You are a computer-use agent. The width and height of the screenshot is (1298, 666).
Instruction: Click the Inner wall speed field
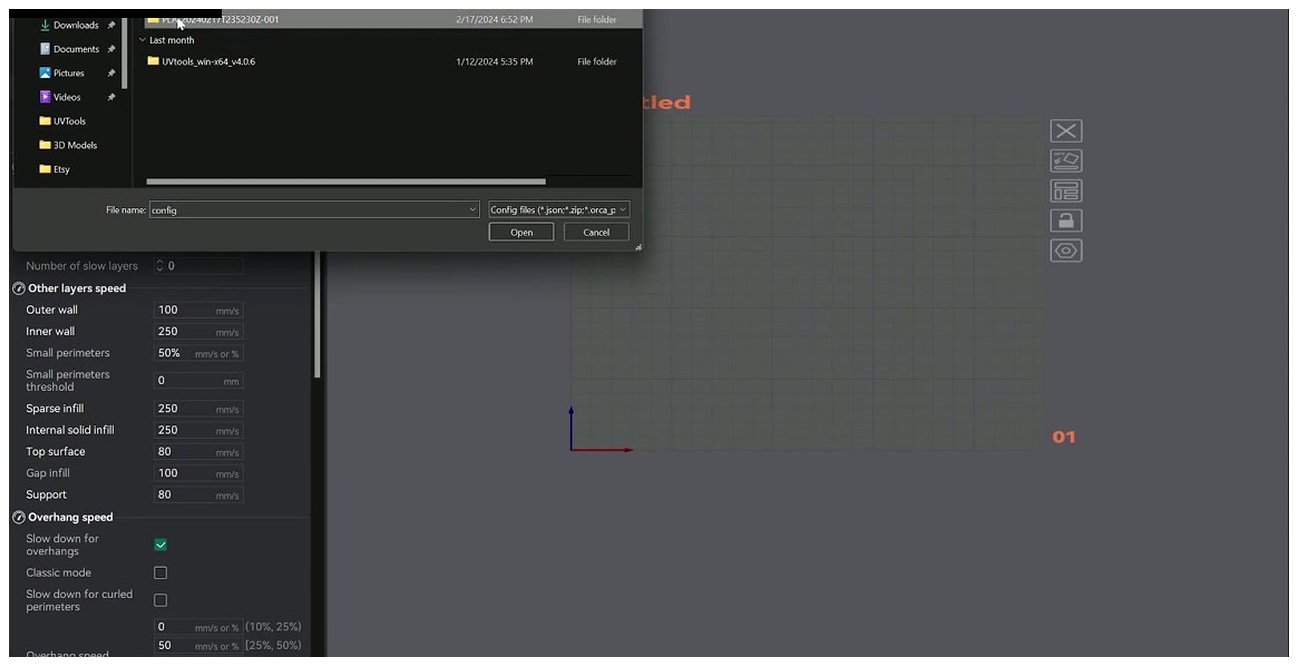198,332
